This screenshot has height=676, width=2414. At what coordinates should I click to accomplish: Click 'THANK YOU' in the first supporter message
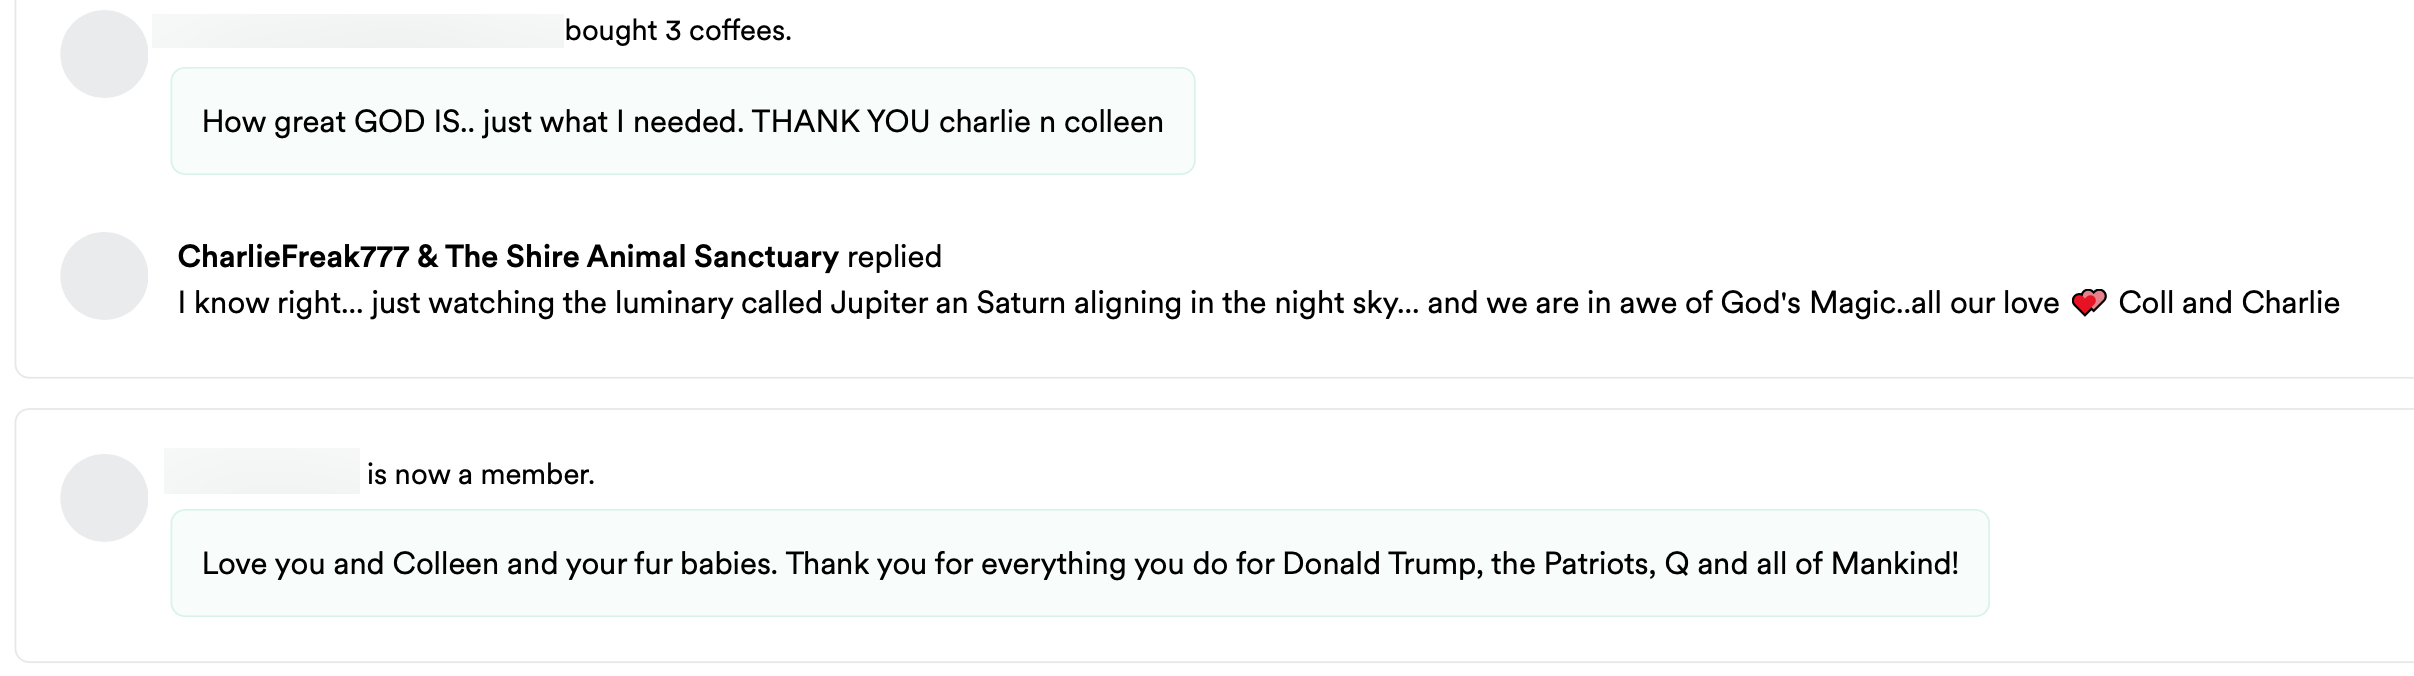click(840, 122)
